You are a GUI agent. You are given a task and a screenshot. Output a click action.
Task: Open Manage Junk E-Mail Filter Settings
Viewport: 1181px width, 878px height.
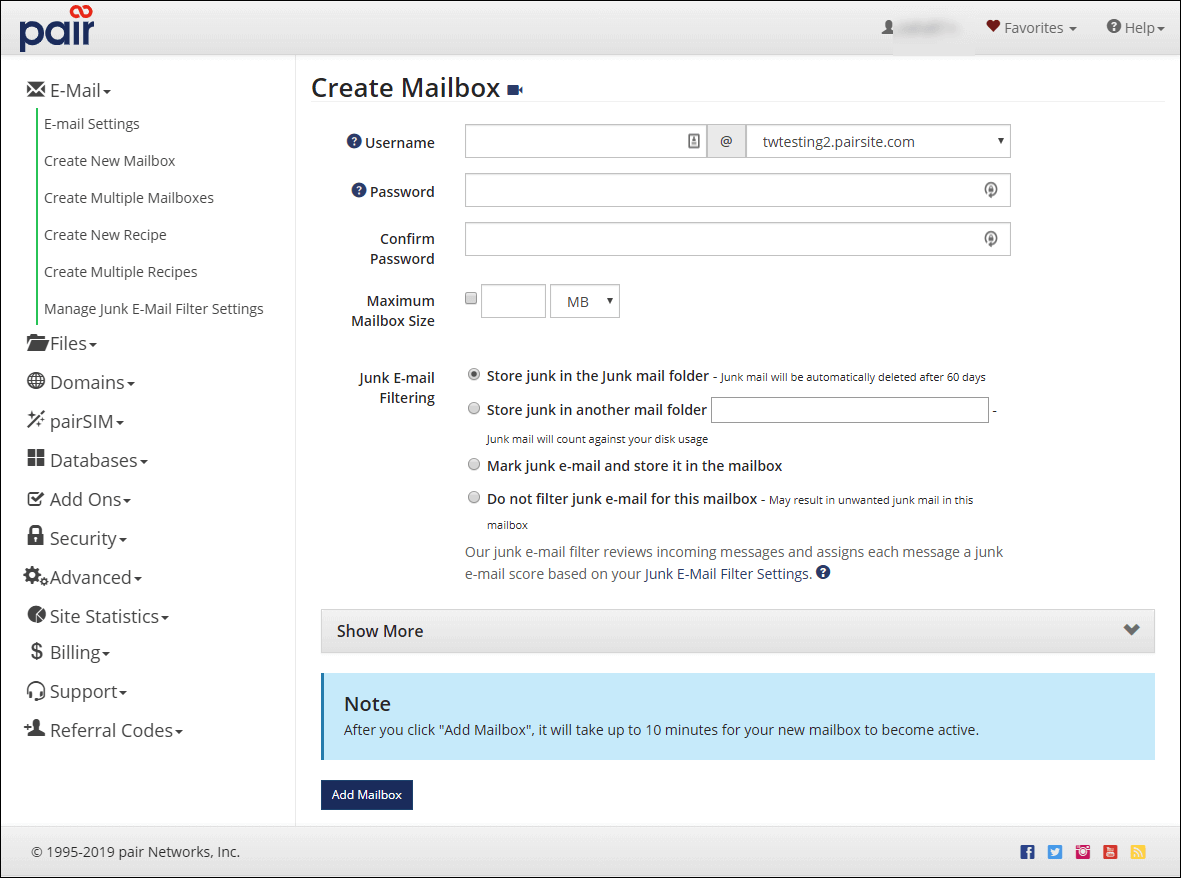coord(154,308)
